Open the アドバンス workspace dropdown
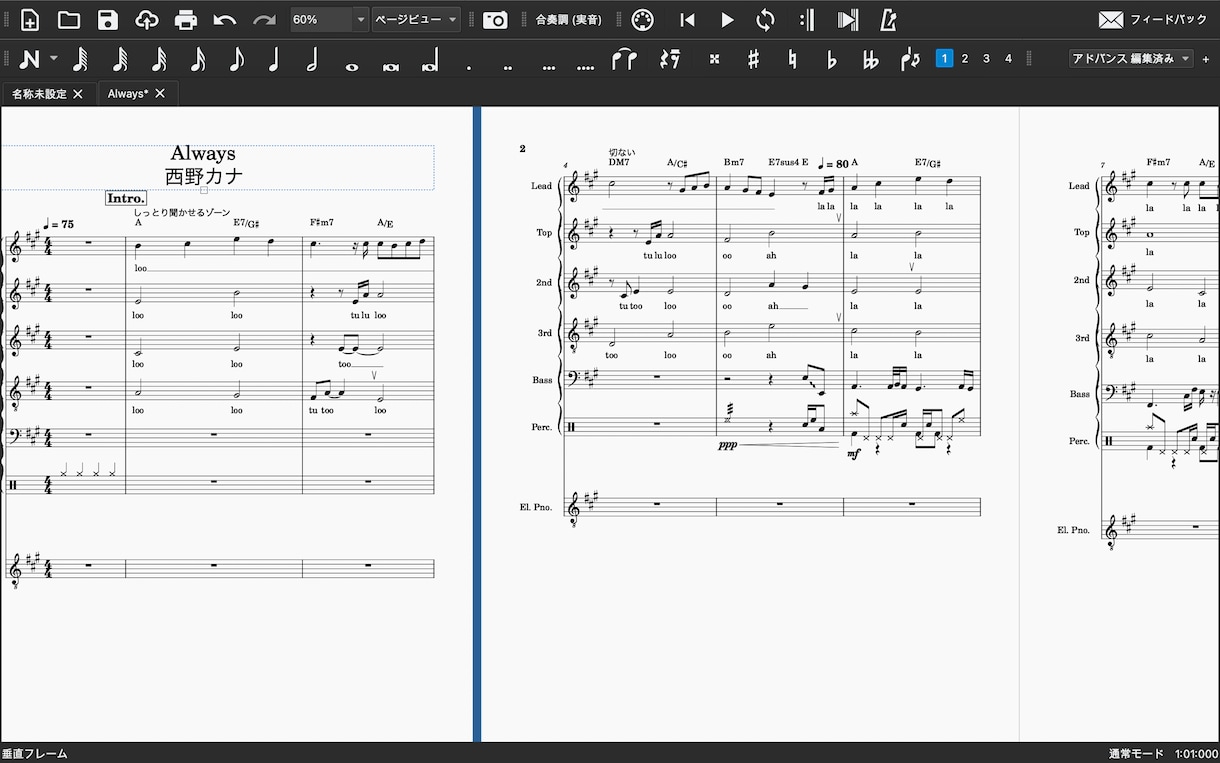This screenshot has width=1220, height=763. coord(1131,59)
